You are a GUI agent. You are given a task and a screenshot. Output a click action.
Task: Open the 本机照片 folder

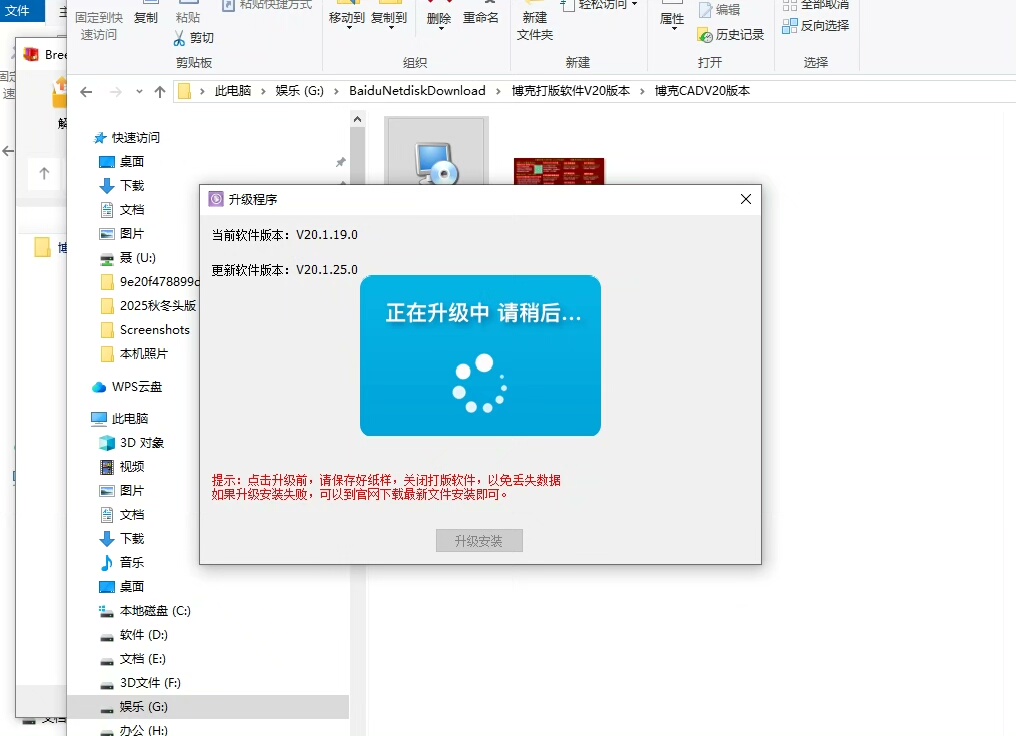coord(143,353)
